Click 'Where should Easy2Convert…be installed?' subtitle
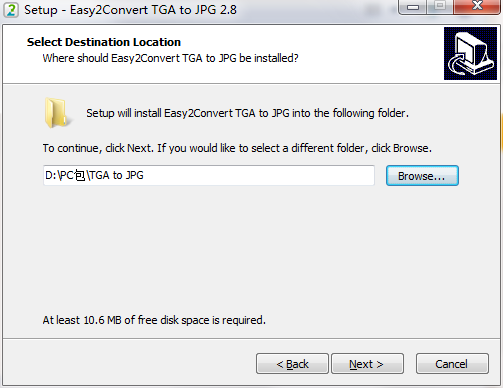The image size is (503, 388). (x=170, y=58)
